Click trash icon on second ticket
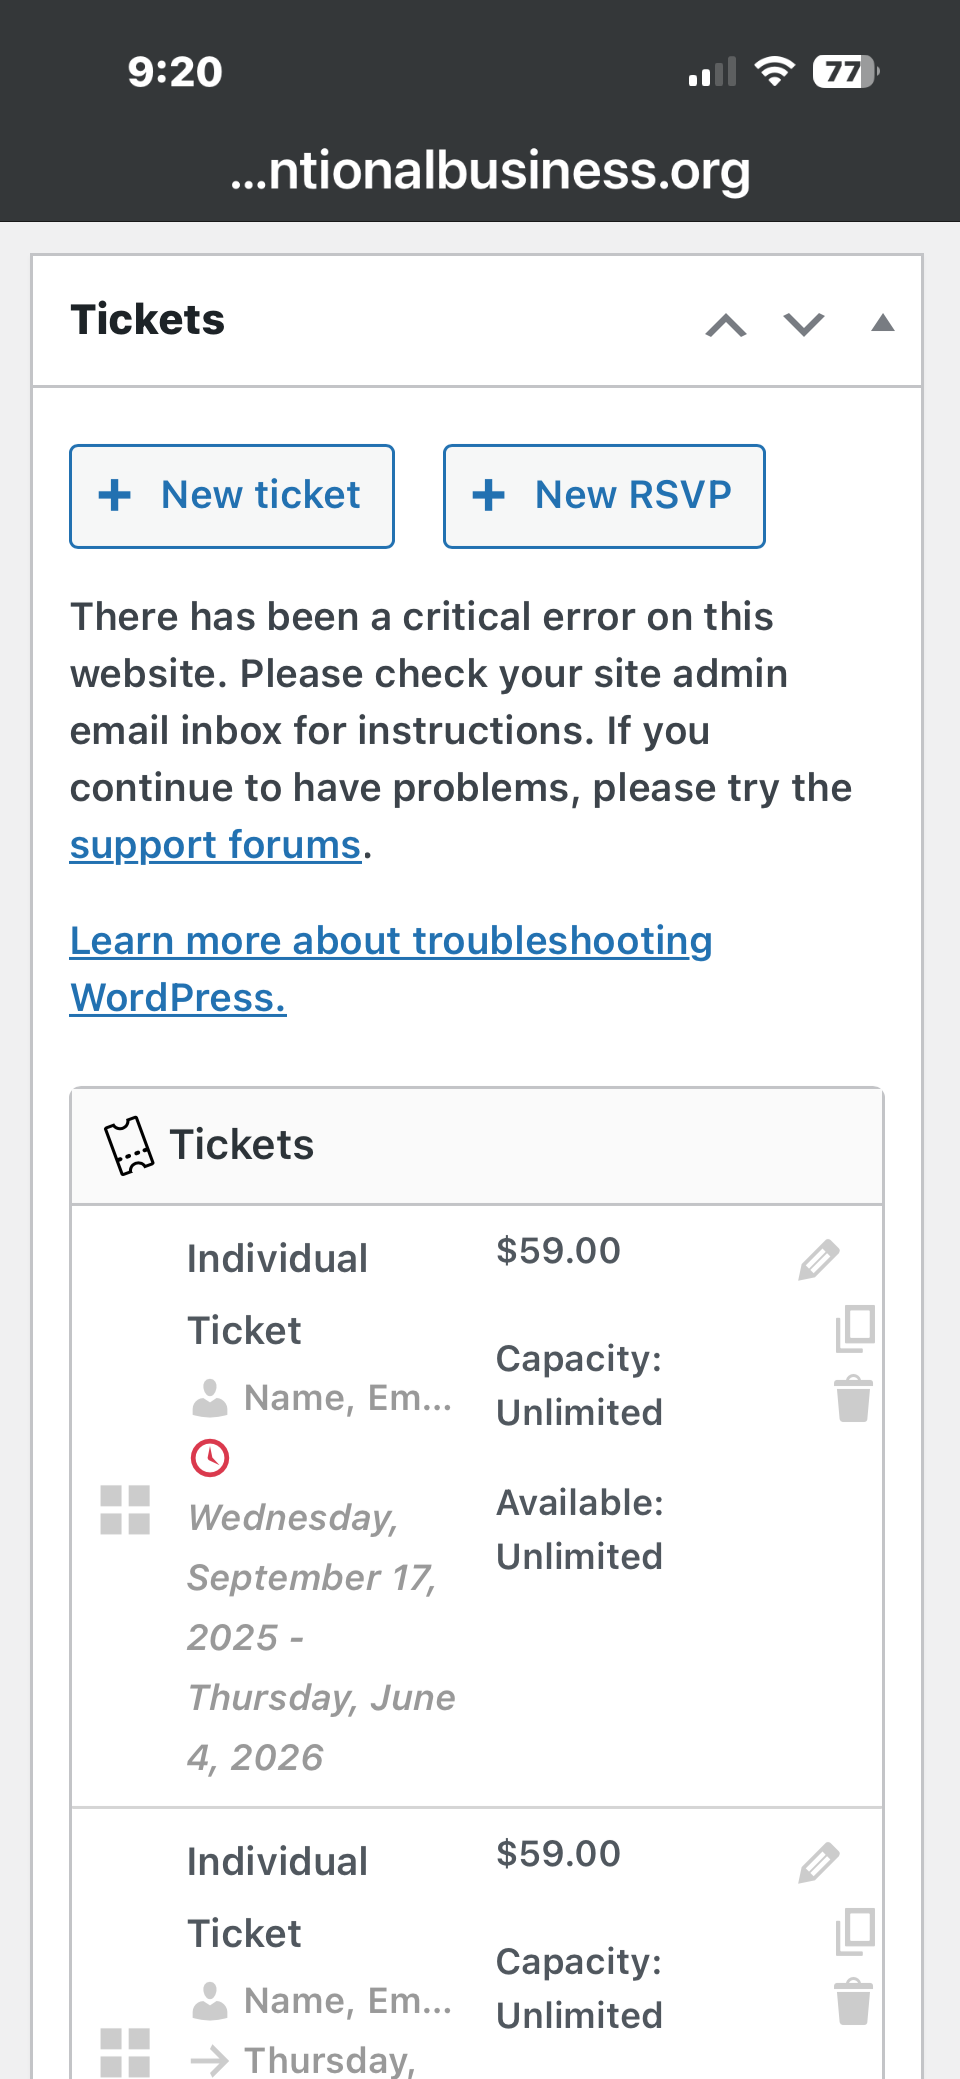 click(x=853, y=2002)
